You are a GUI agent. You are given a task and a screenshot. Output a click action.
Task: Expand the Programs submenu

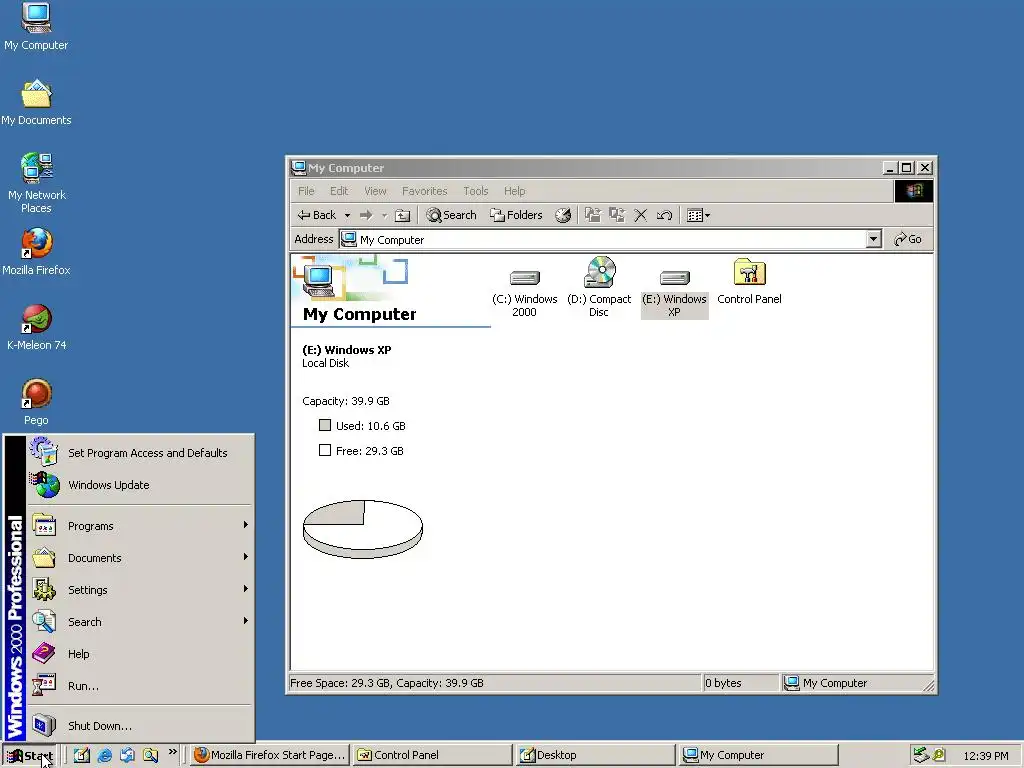click(142, 526)
